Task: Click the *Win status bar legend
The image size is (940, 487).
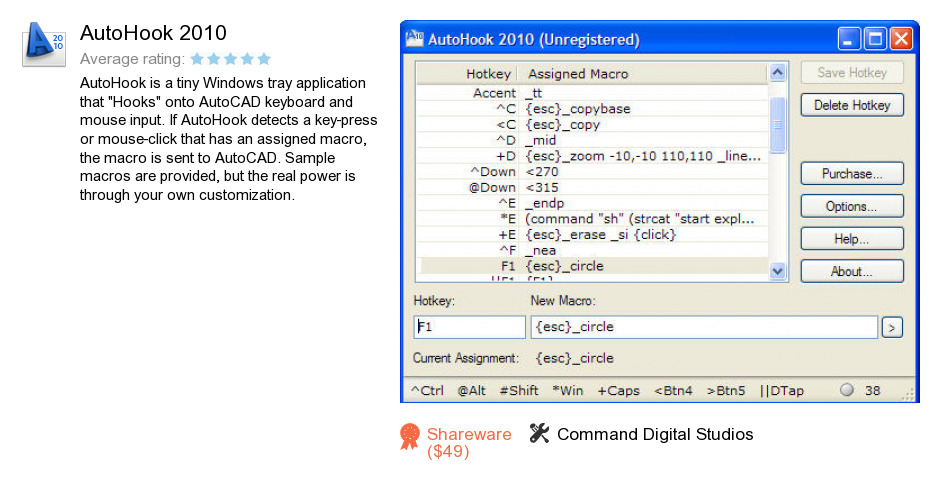Action: (568, 390)
